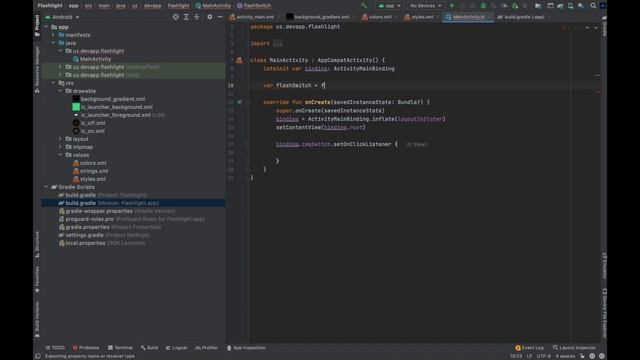Click the Make Project hammer icon
640x360 pixels.
[364, 6]
